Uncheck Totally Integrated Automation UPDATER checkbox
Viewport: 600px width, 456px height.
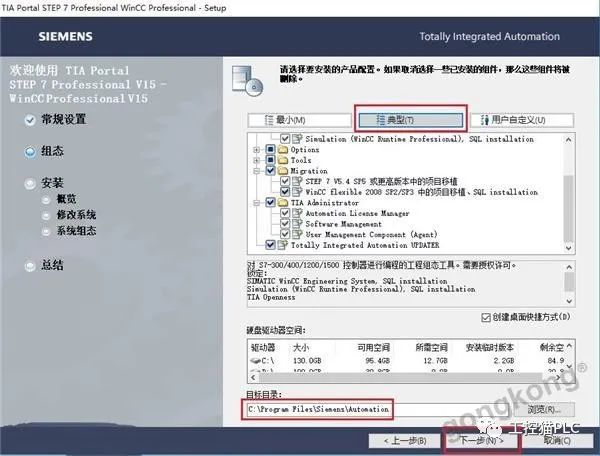270,245
